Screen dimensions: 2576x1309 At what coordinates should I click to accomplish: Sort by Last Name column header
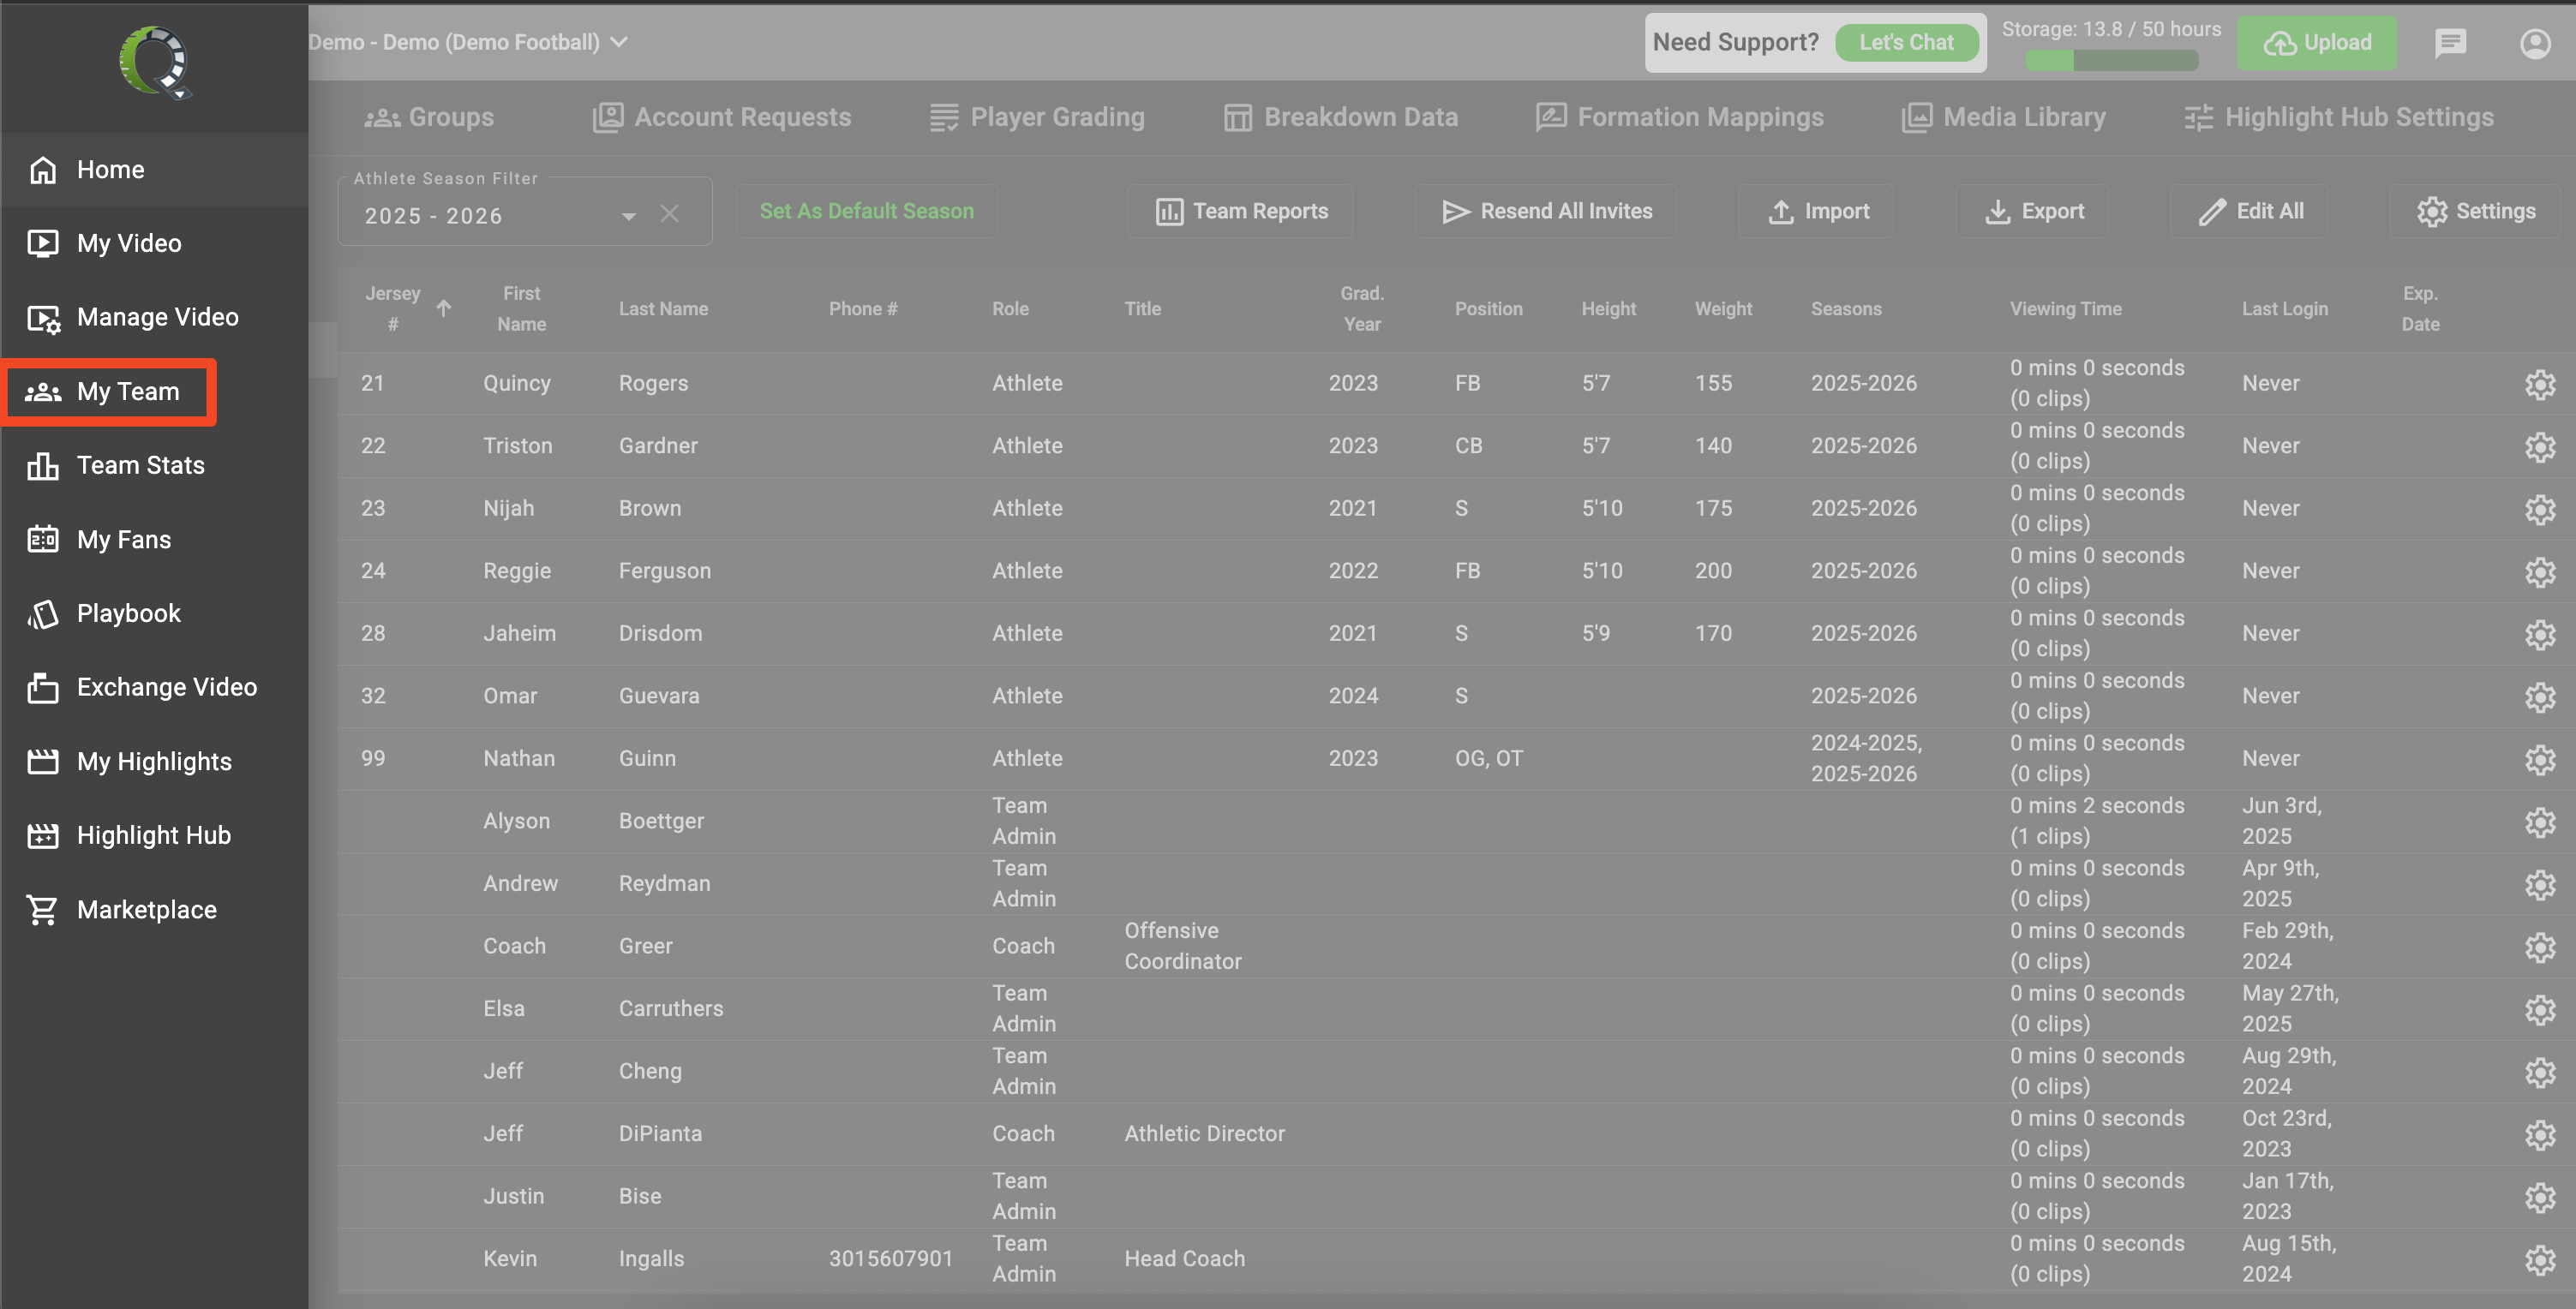click(x=663, y=309)
